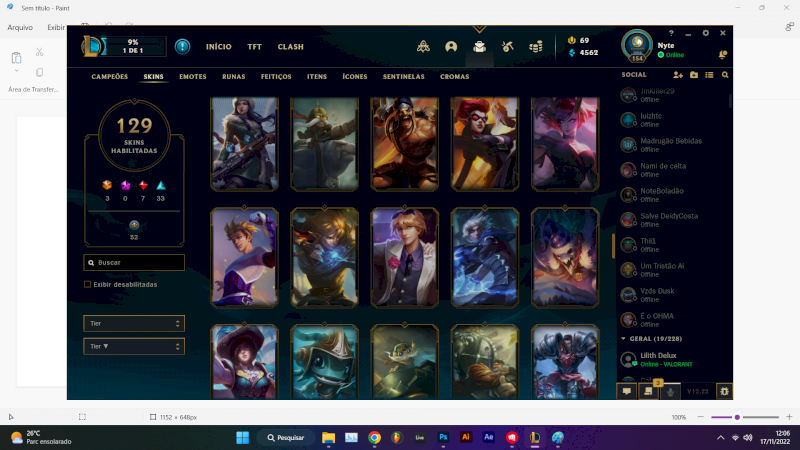
Task: Click in the Buscar skin search field
Action: 134,262
